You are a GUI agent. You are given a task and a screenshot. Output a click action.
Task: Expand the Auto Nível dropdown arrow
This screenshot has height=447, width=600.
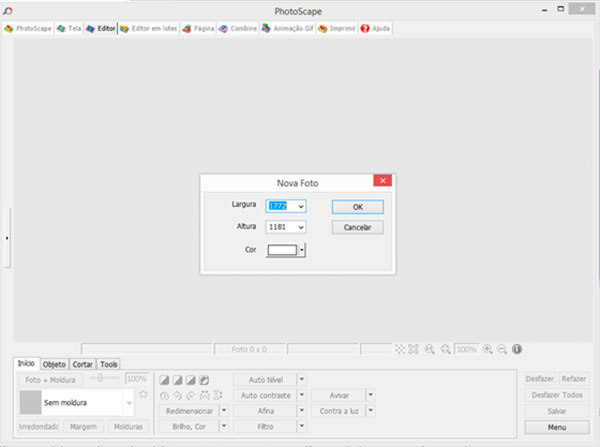point(302,379)
